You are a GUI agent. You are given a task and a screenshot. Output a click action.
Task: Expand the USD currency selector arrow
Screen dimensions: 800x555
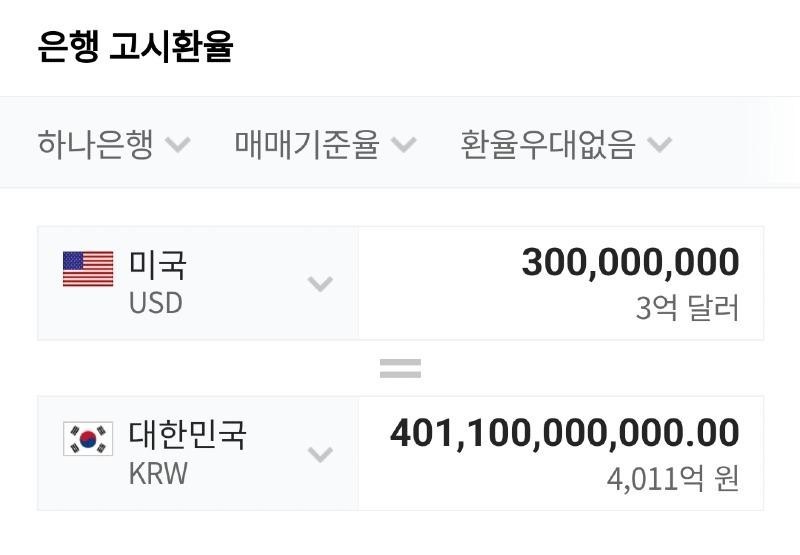320,284
